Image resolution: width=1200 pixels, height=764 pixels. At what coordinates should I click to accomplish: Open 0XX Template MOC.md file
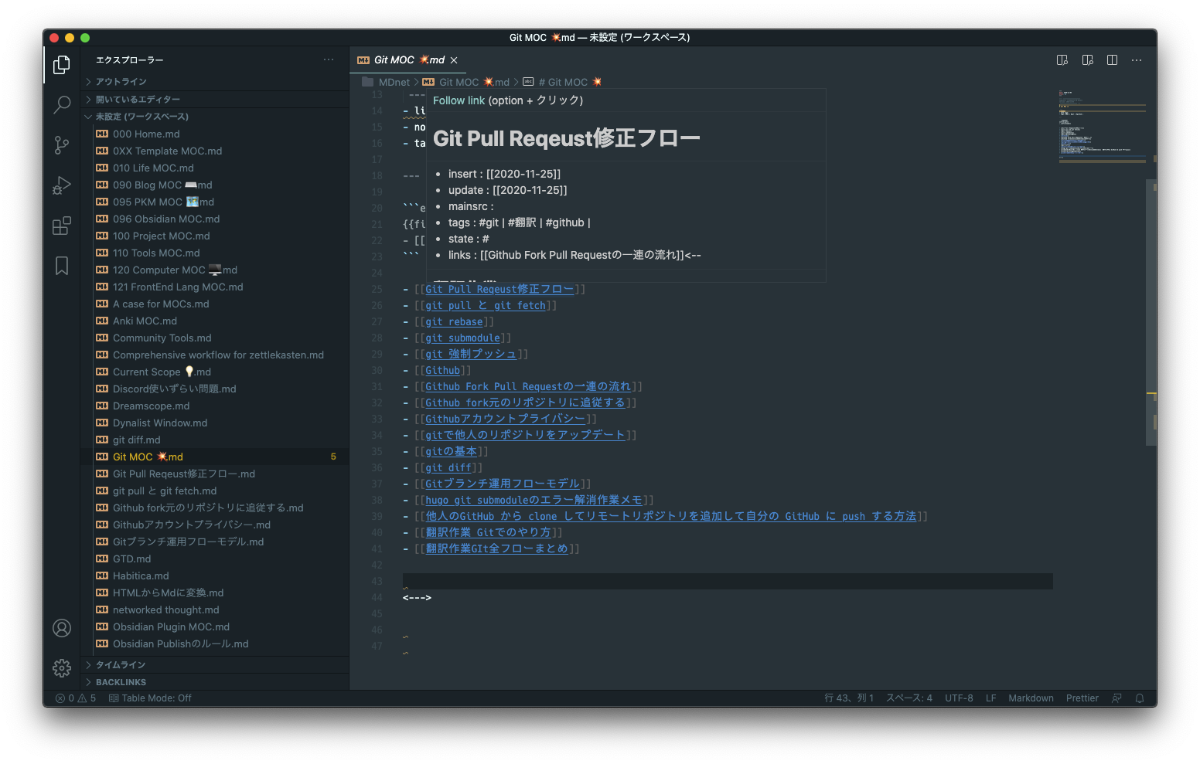coord(215,151)
